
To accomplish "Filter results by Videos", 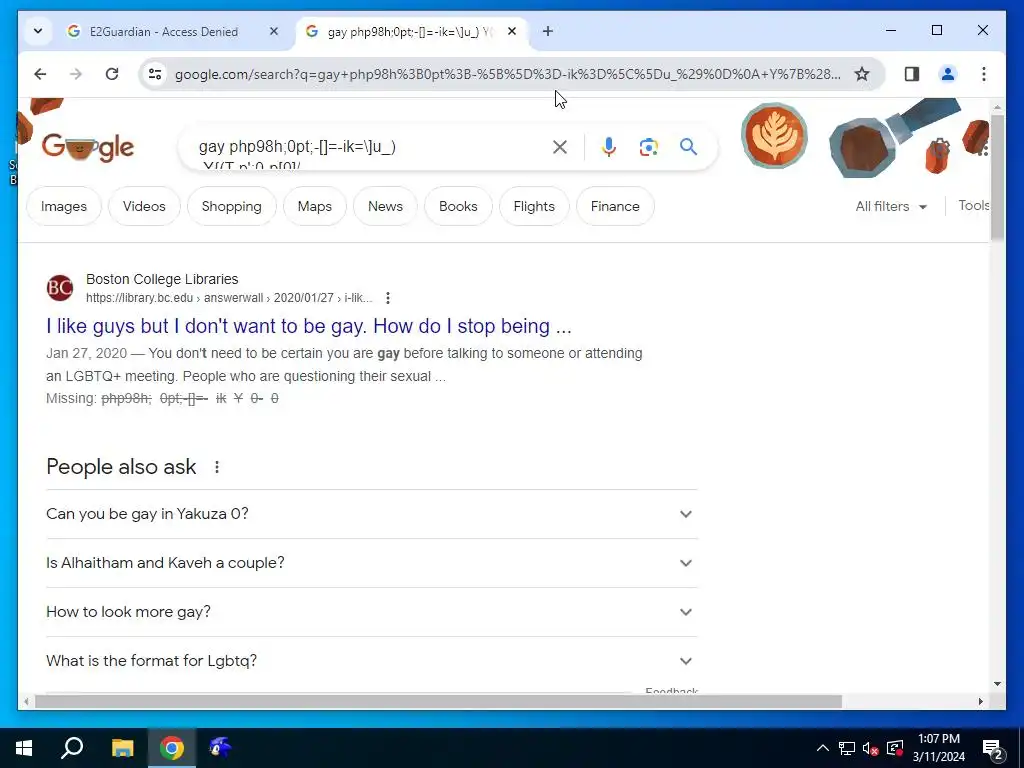I will [144, 206].
